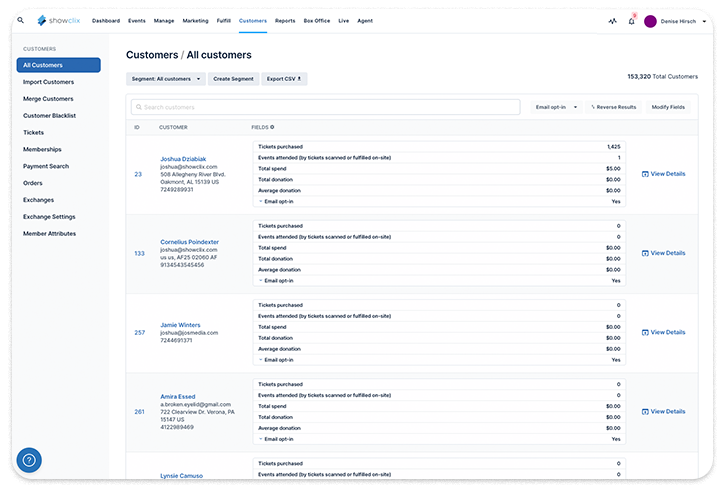Open Amira Essed's customer name link
Viewport: 724px width, 488px height.
(179, 397)
